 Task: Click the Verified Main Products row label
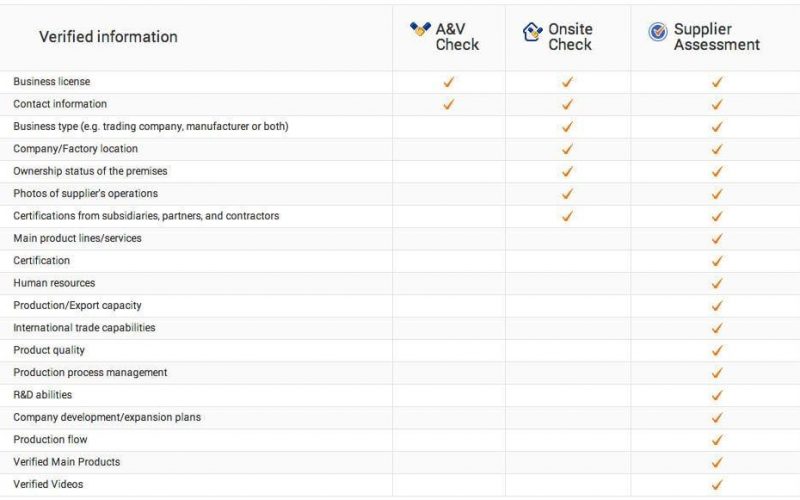point(66,462)
